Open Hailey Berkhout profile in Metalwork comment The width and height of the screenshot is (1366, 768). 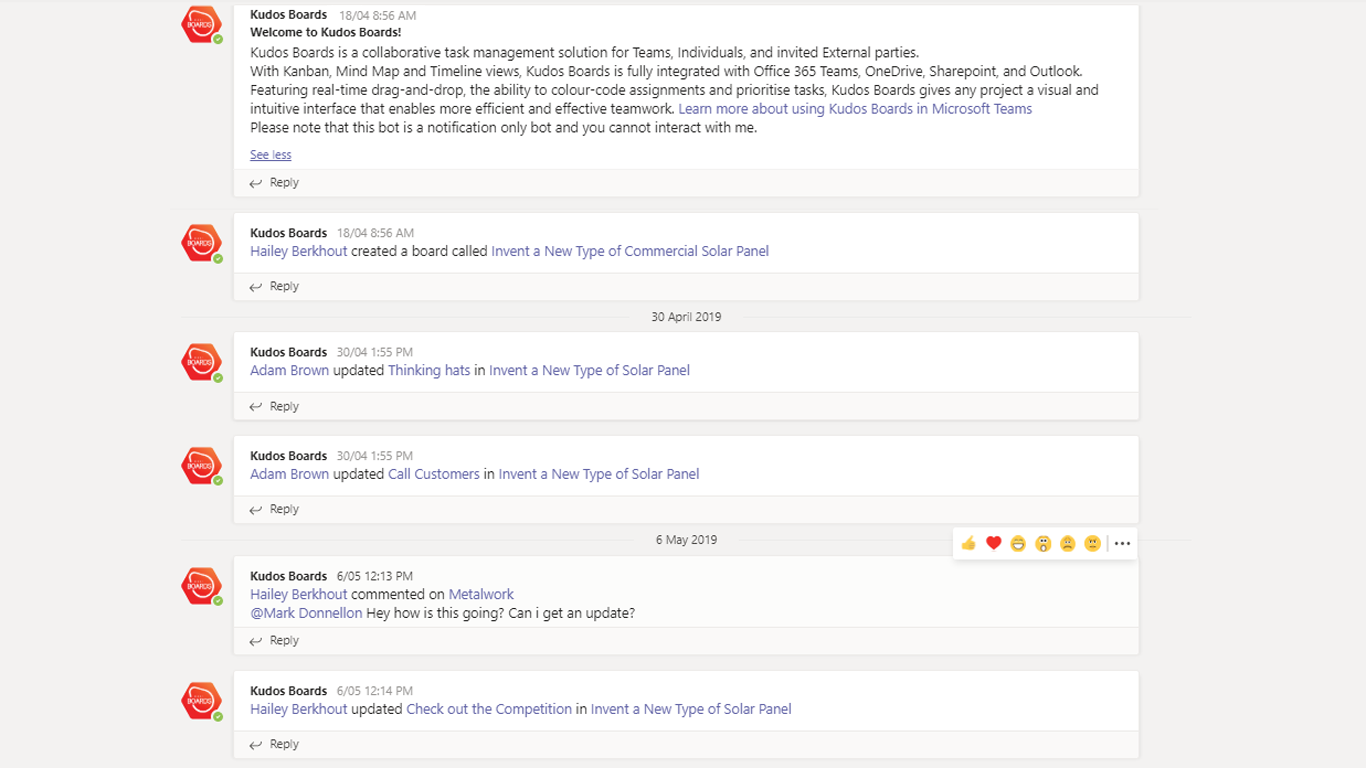coord(299,595)
